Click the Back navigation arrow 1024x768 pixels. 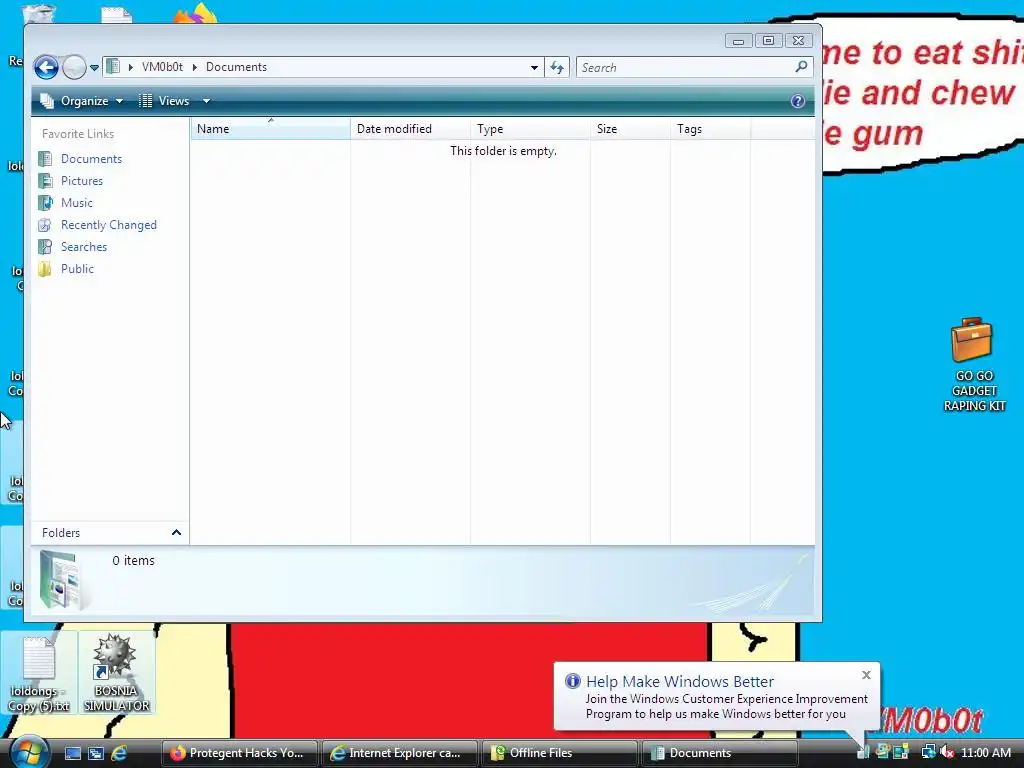(46, 67)
